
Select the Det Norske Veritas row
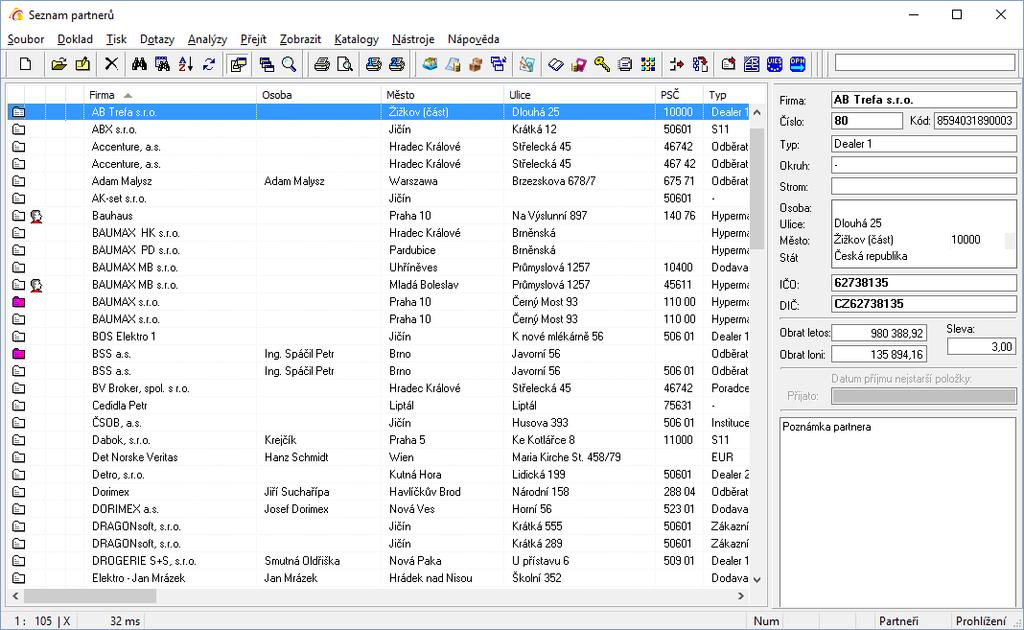(379, 457)
